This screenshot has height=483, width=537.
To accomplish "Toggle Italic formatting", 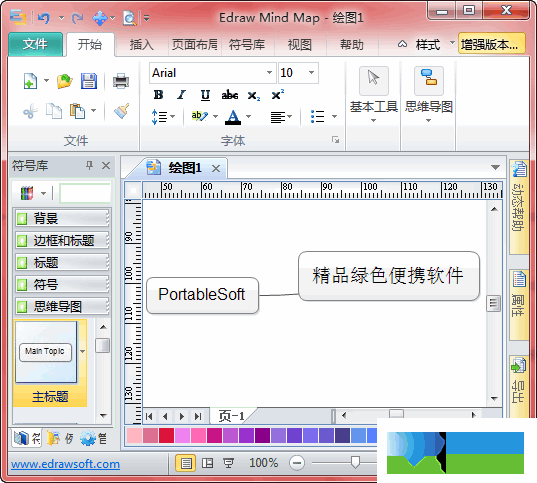I will pos(182,95).
